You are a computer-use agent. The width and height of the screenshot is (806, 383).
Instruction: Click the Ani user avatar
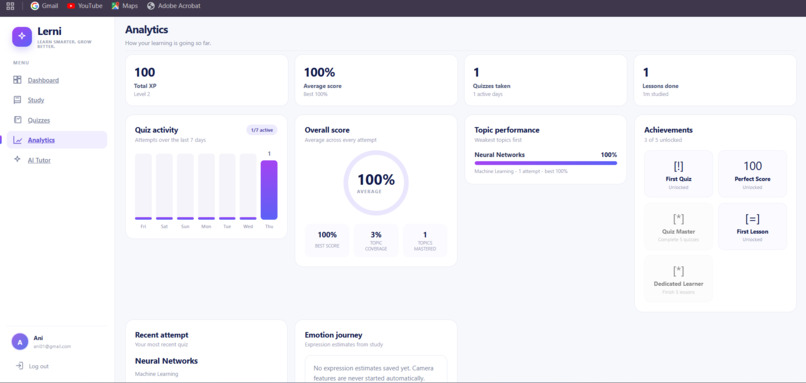pos(20,341)
